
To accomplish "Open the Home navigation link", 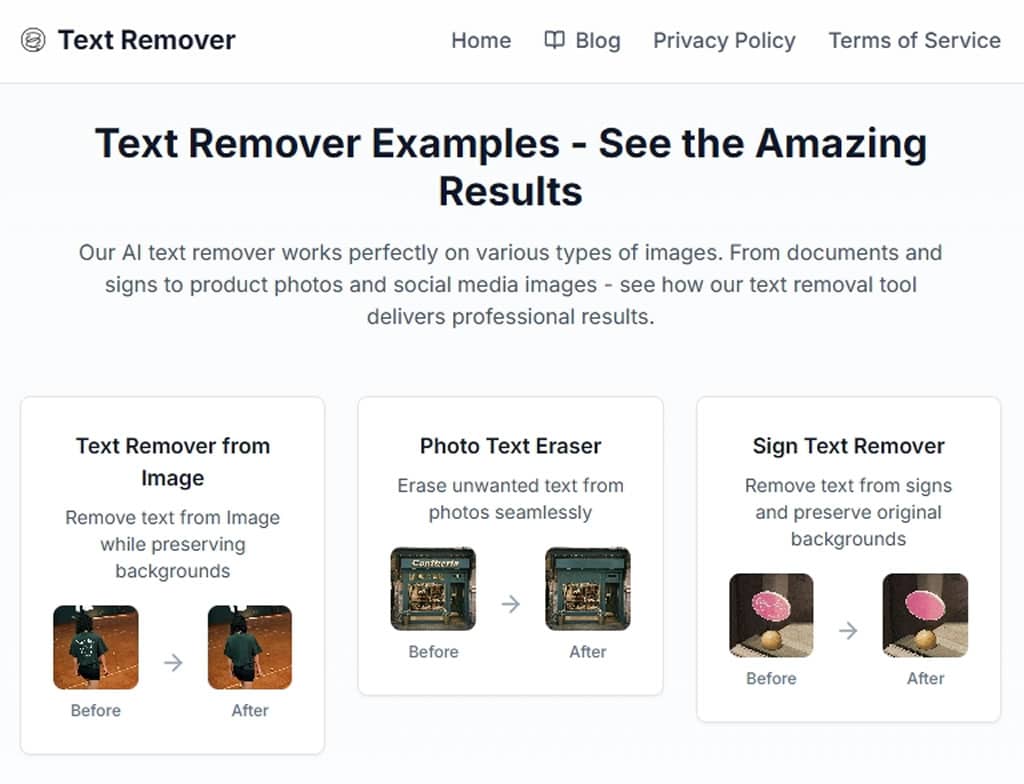I will (481, 41).
